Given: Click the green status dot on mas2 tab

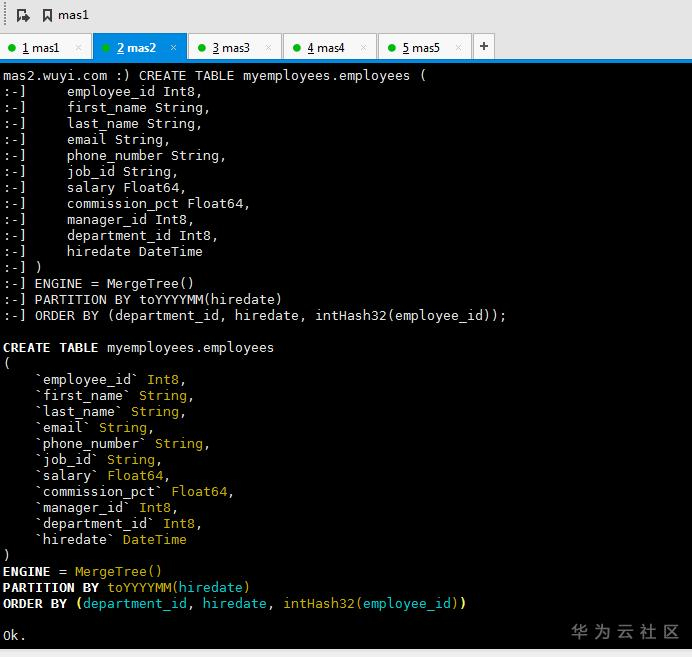Looking at the screenshot, I should tap(106, 48).
